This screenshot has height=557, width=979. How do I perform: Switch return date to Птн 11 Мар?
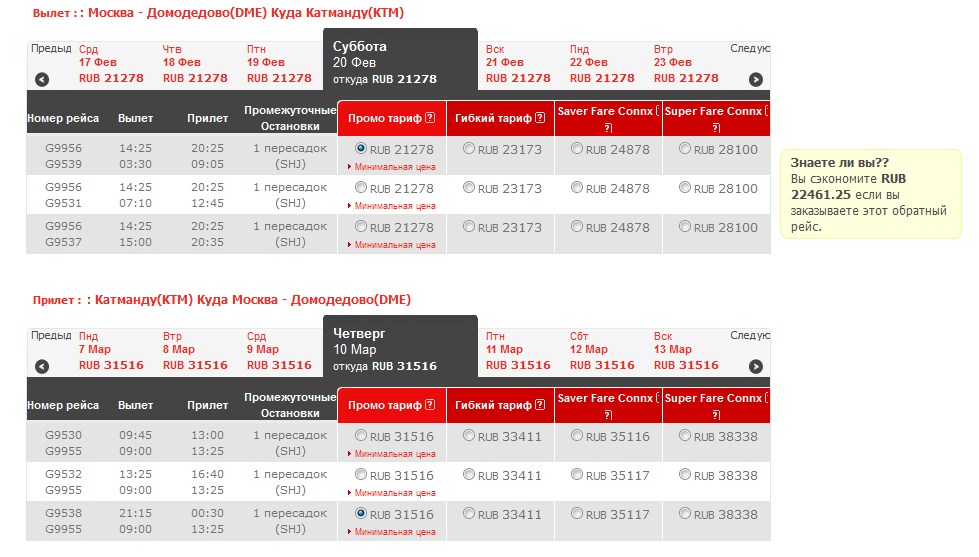[517, 351]
